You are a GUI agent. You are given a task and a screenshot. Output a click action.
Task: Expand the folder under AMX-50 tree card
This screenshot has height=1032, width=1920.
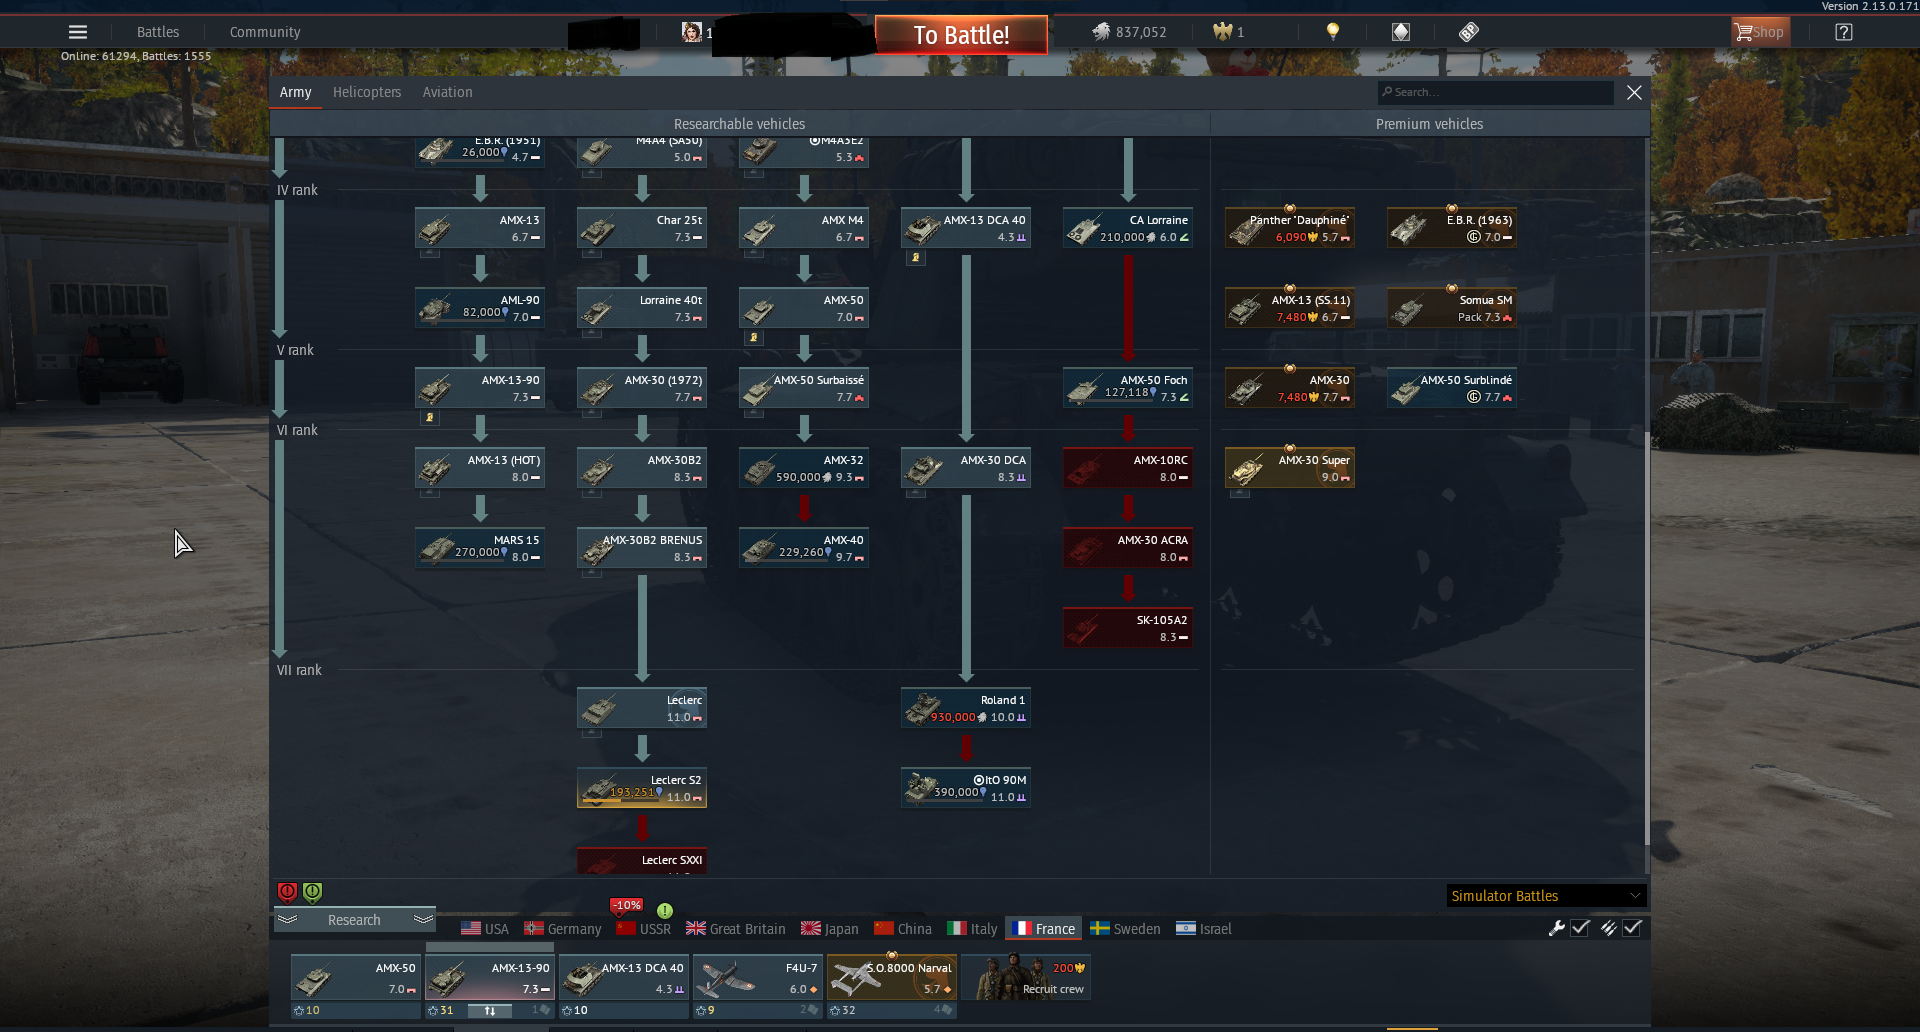tap(753, 338)
